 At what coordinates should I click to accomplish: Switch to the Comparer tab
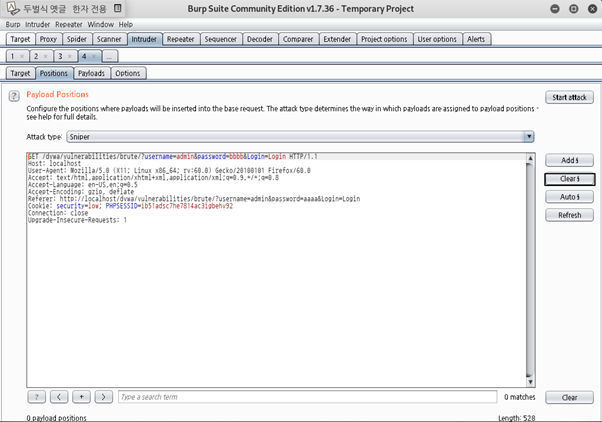click(x=298, y=39)
